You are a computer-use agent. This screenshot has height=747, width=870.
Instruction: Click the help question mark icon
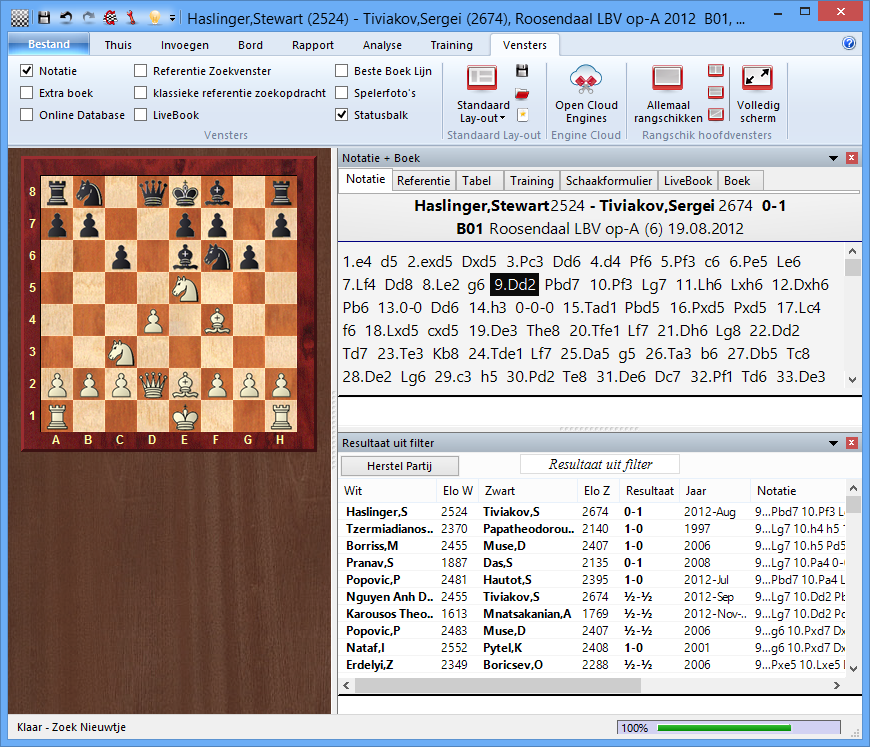click(849, 44)
